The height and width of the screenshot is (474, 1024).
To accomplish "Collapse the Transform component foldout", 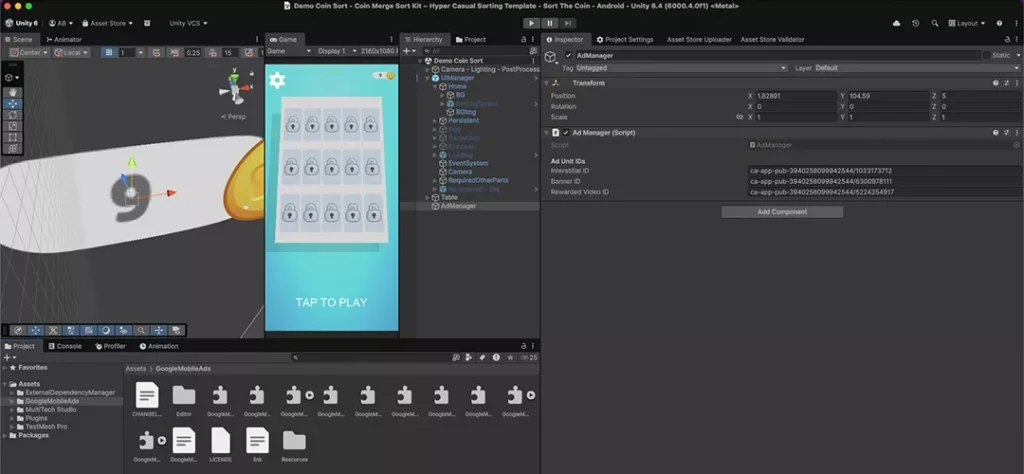I will pos(546,83).
